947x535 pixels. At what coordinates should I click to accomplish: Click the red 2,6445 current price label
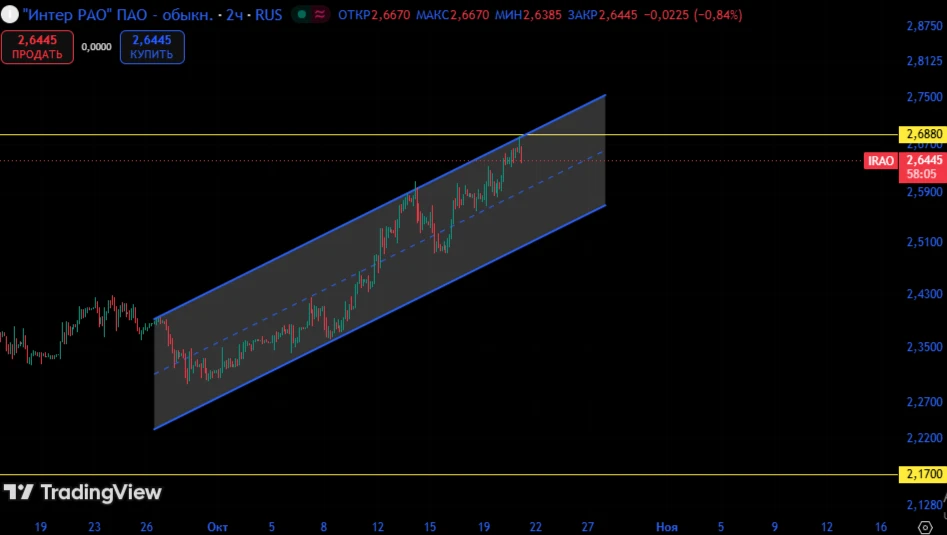923,160
